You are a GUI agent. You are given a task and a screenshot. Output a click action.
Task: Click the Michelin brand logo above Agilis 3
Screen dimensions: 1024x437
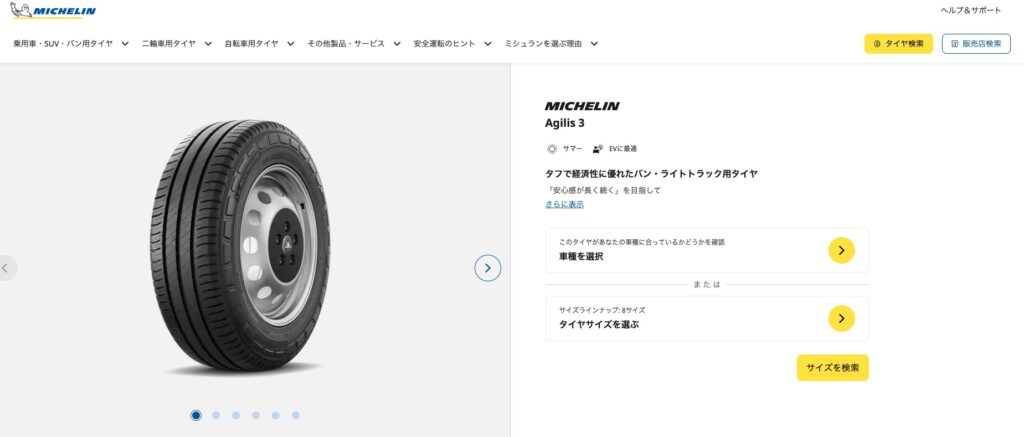[582, 106]
